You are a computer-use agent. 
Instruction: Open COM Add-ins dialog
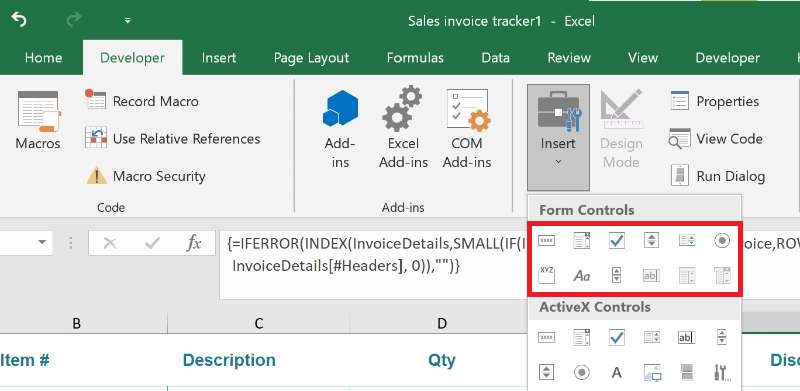pyautogui.click(x=467, y=129)
